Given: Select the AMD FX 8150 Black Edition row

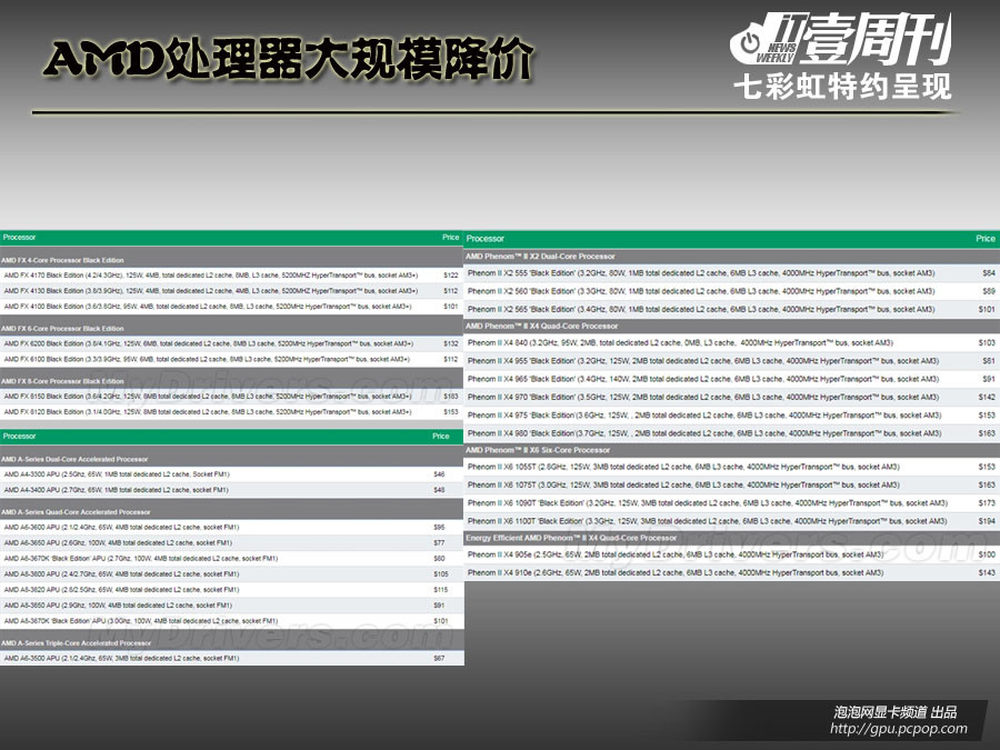Looking at the screenshot, I should 232,397.
